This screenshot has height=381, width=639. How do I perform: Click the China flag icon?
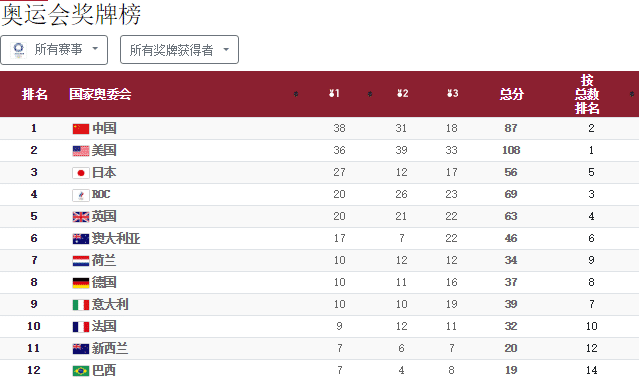[x=81, y=129]
